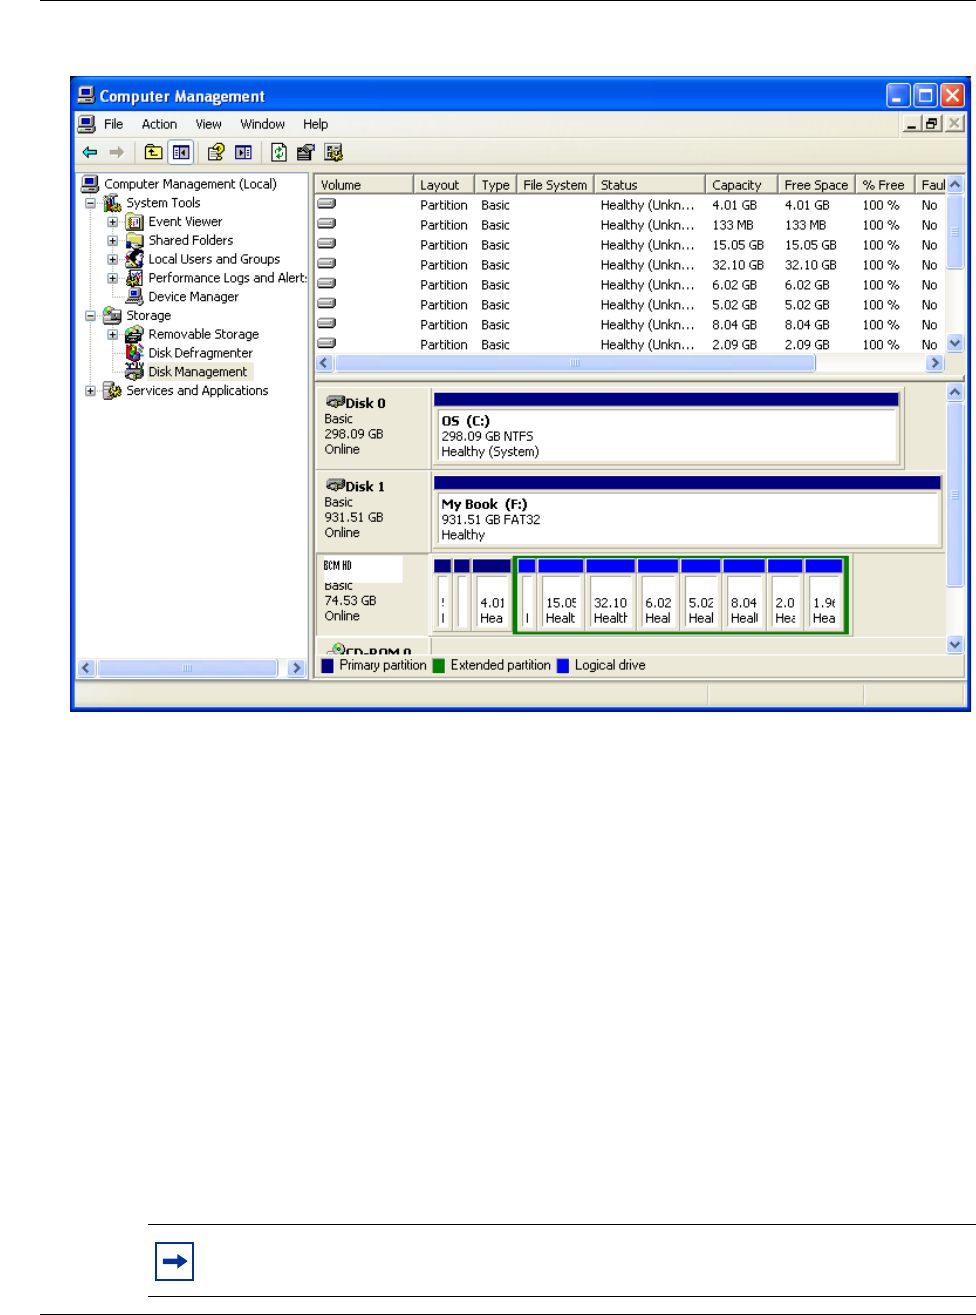
Task: Select the 15.05 GB logical drive block
Action: tap(561, 594)
